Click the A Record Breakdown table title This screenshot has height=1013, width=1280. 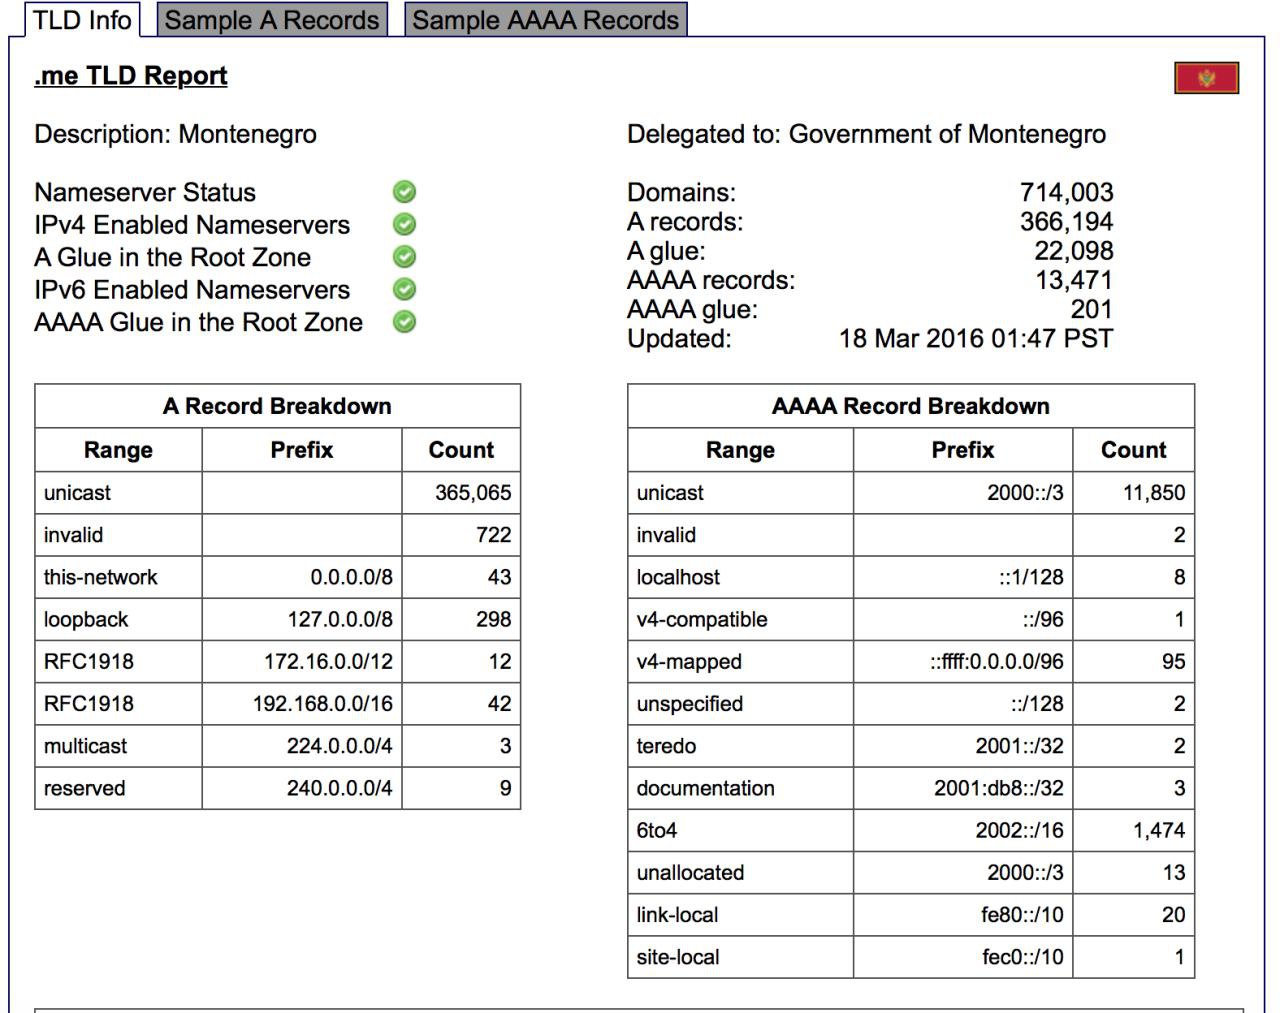tap(277, 406)
